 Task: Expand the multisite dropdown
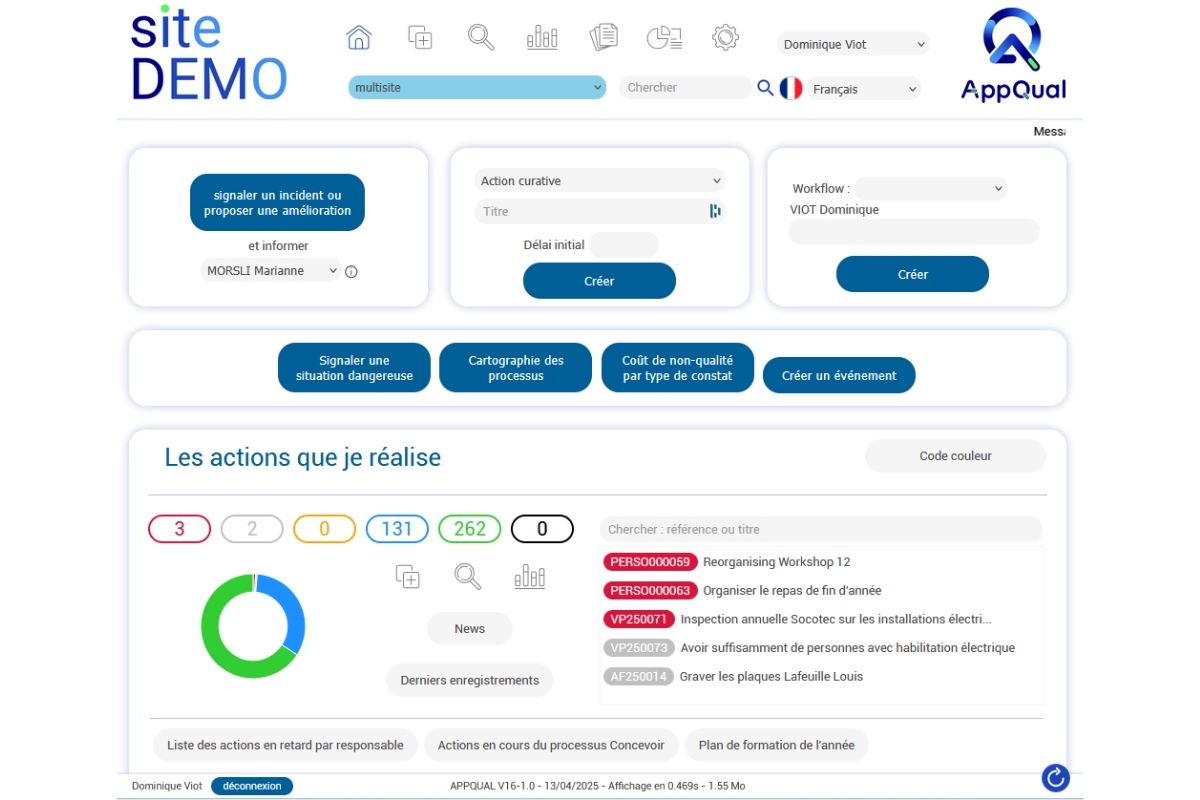tap(477, 88)
